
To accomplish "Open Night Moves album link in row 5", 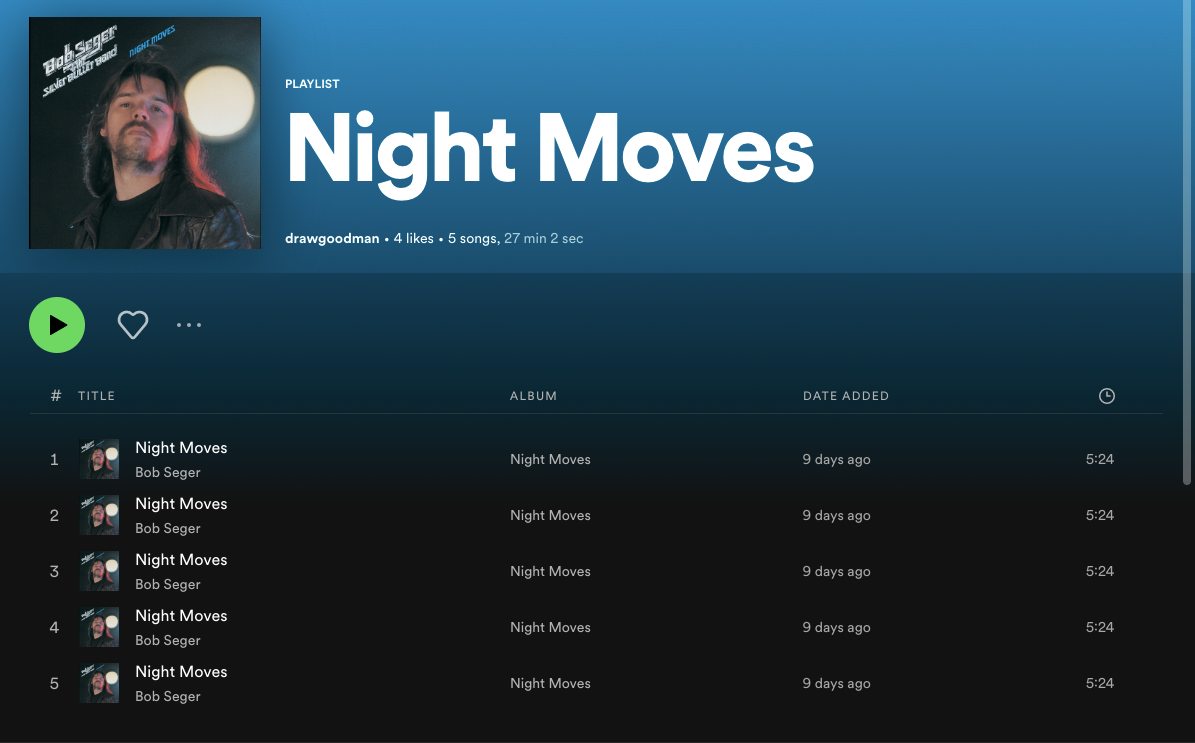I will tap(550, 684).
